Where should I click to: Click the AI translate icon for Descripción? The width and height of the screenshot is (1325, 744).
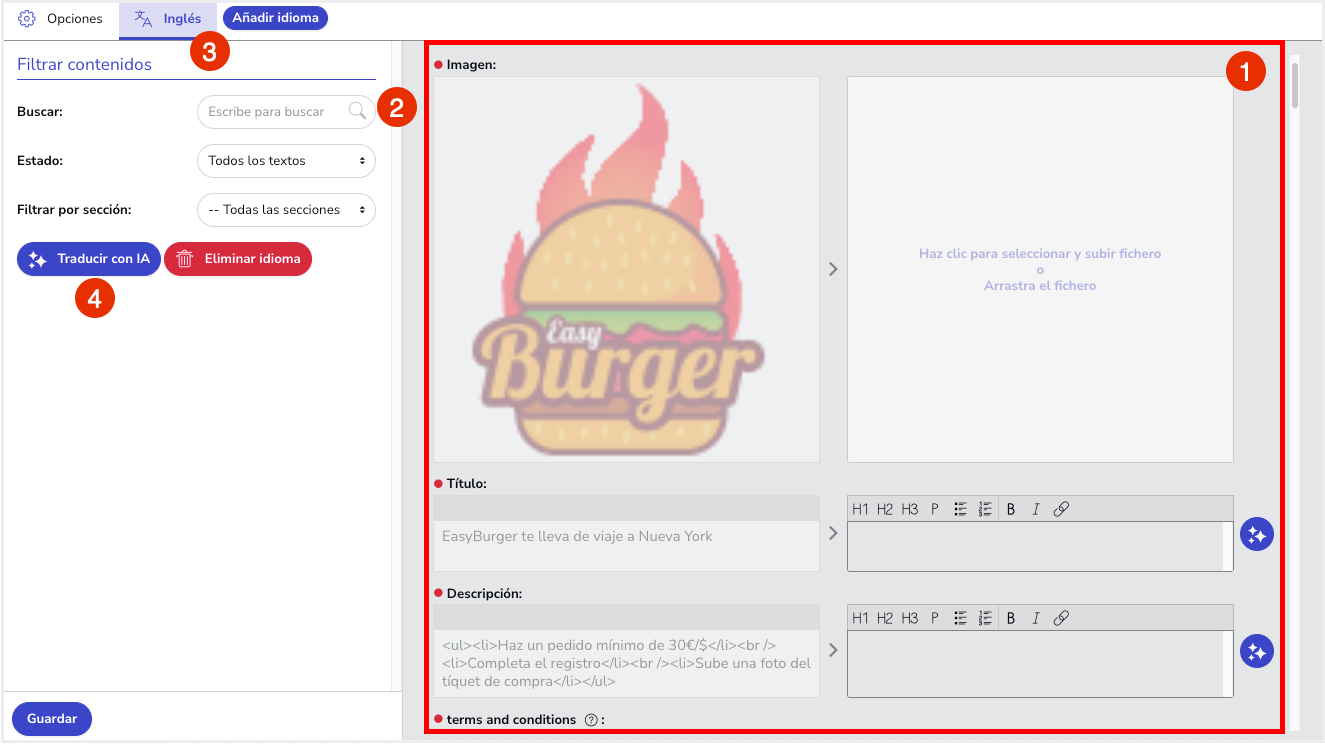pos(1257,651)
